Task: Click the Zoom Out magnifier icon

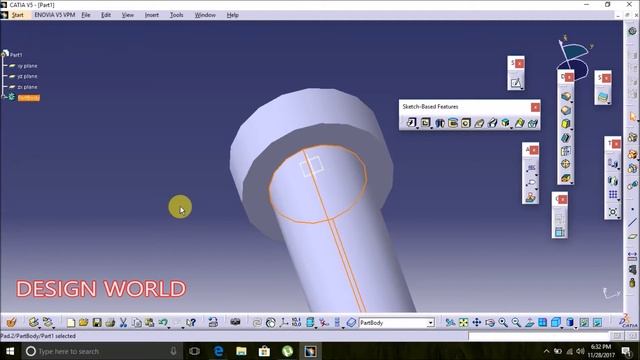Action: (x=516, y=322)
